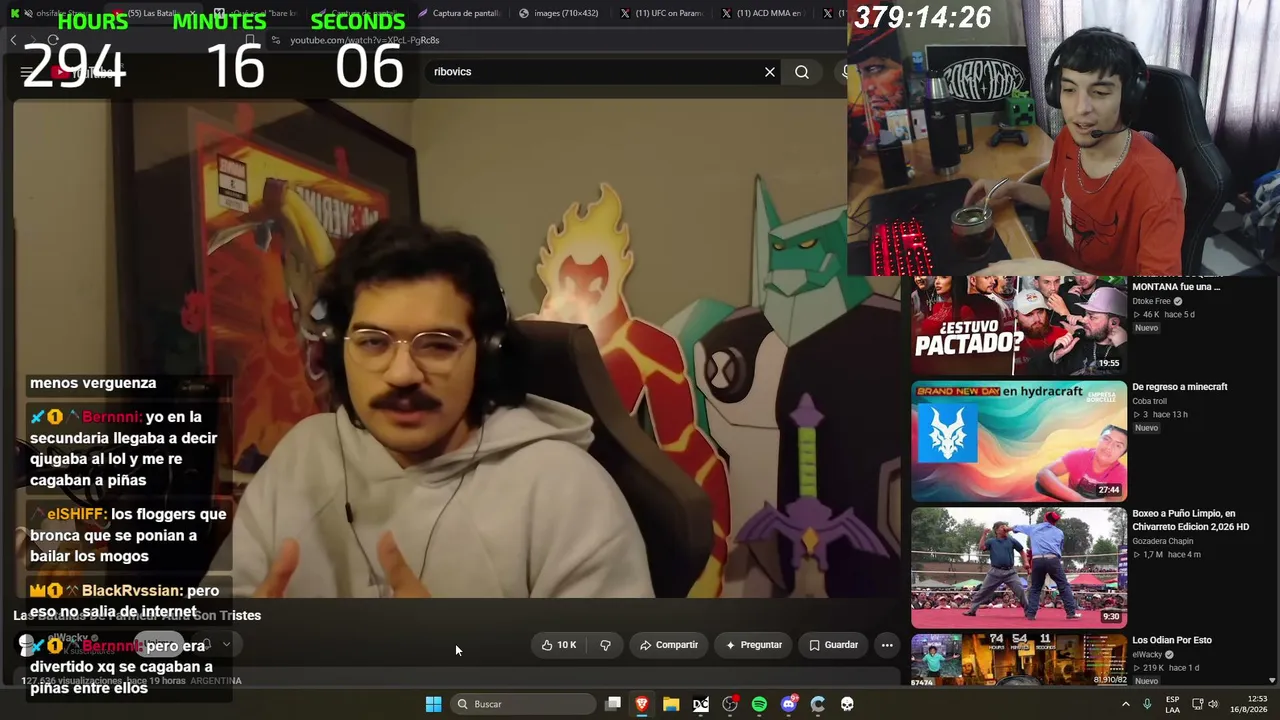Open Spotify from the taskbar
The image size is (1280, 720).
click(x=759, y=704)
